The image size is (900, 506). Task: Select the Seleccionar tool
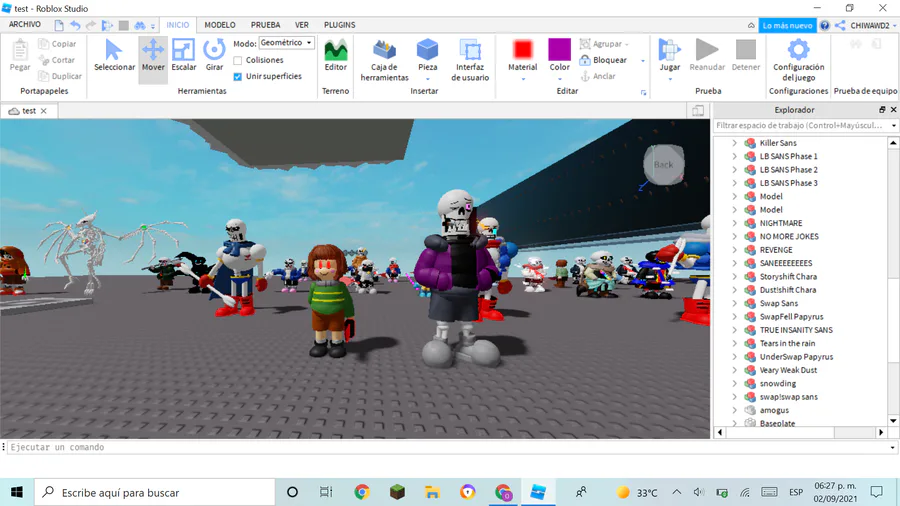114,55
